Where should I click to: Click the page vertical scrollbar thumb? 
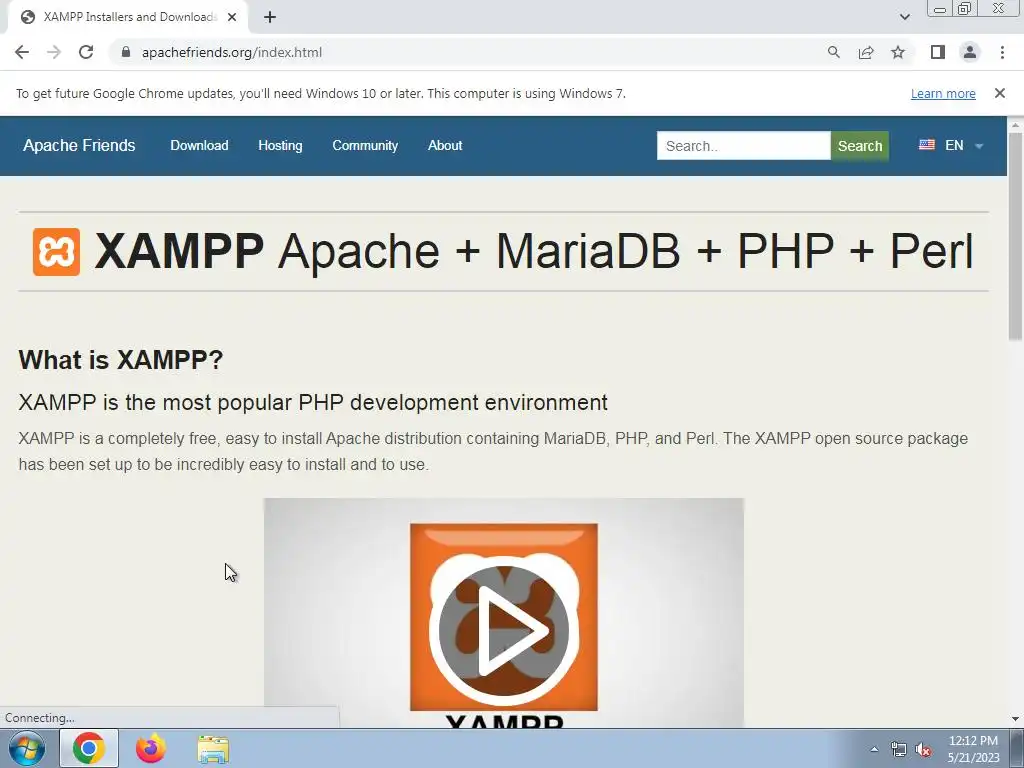(x=1015, y=235)
